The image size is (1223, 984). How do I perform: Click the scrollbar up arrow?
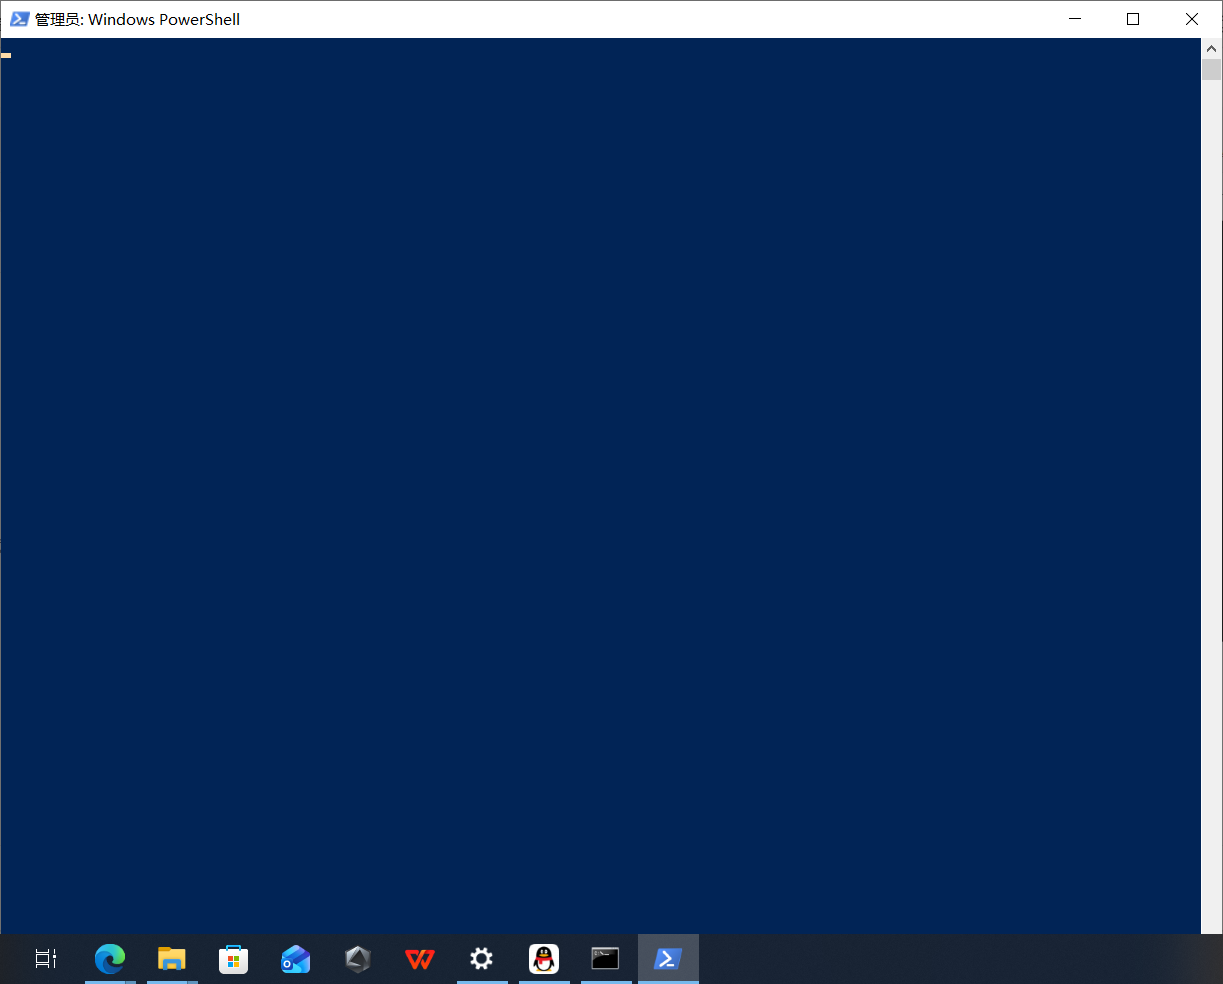point(1212,48)
